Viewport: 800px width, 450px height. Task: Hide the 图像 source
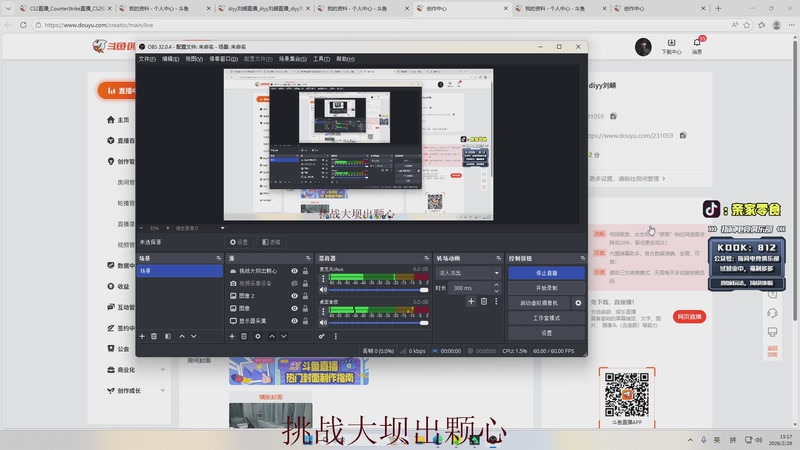pos(294,308)
